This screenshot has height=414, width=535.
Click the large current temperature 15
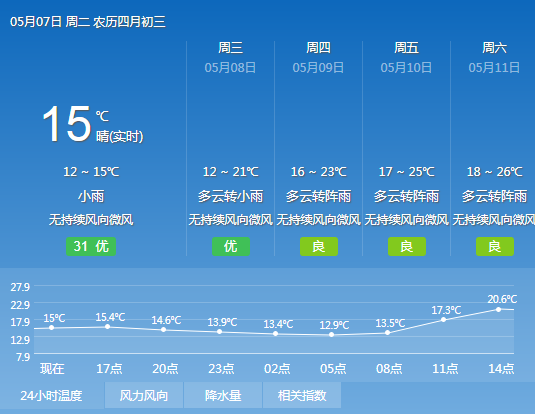[67, 123]
